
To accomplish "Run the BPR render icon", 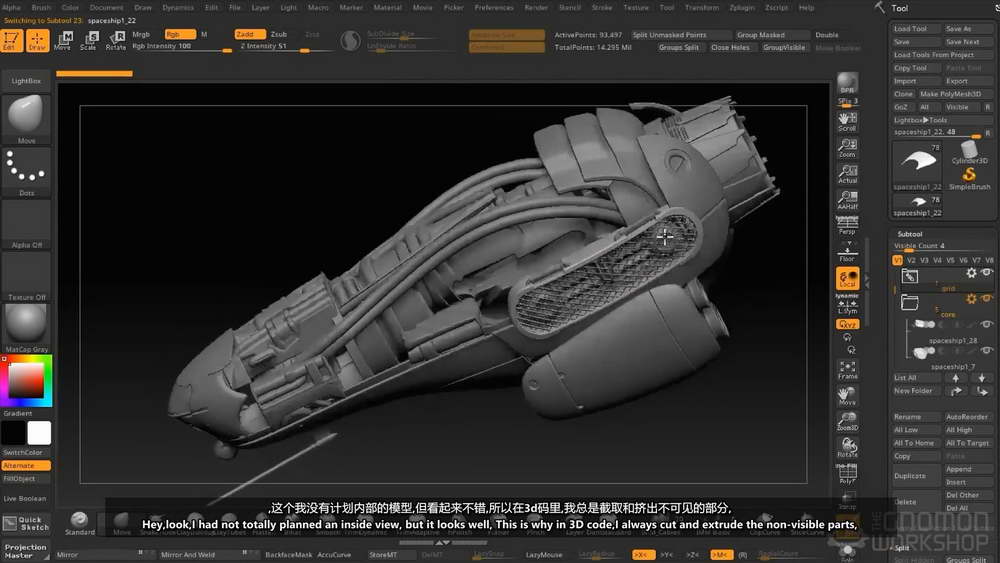I will pyautogui.click(x=848, y=84).
